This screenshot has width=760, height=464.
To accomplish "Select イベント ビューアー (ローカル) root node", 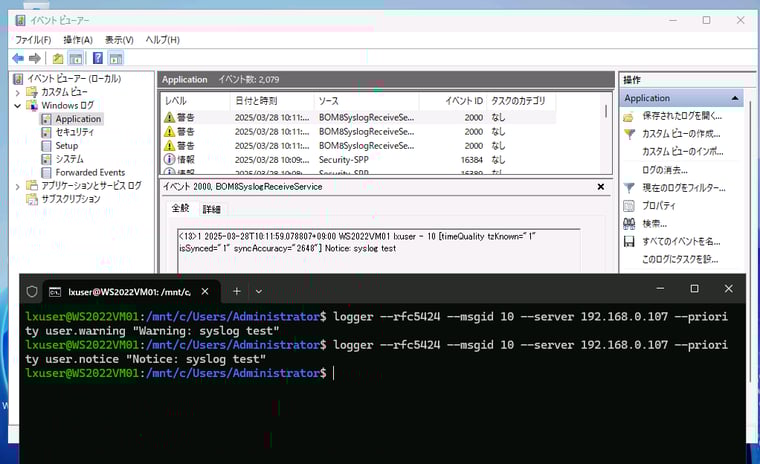I will [x=74, y=79].
